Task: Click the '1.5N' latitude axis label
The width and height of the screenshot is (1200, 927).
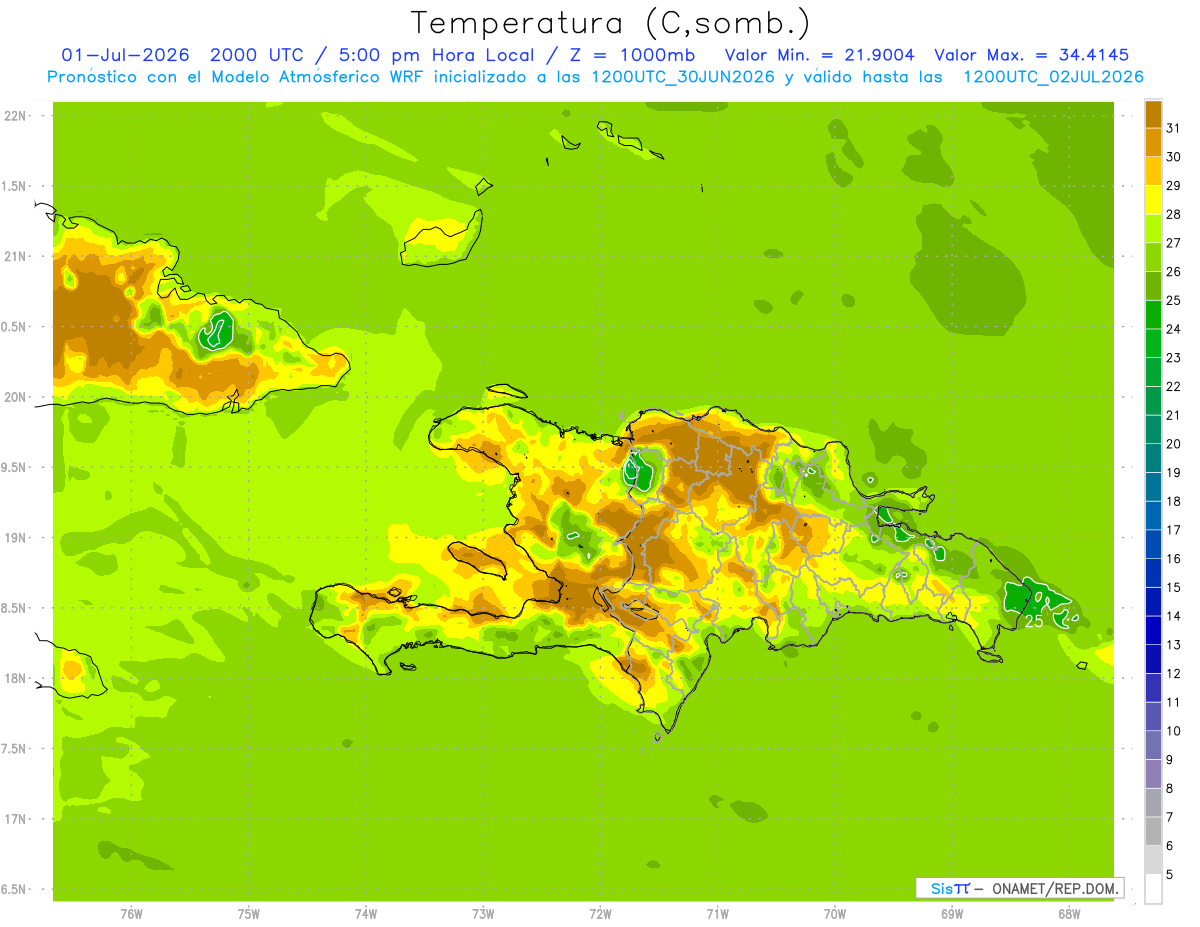Action: tap(16, 186)
